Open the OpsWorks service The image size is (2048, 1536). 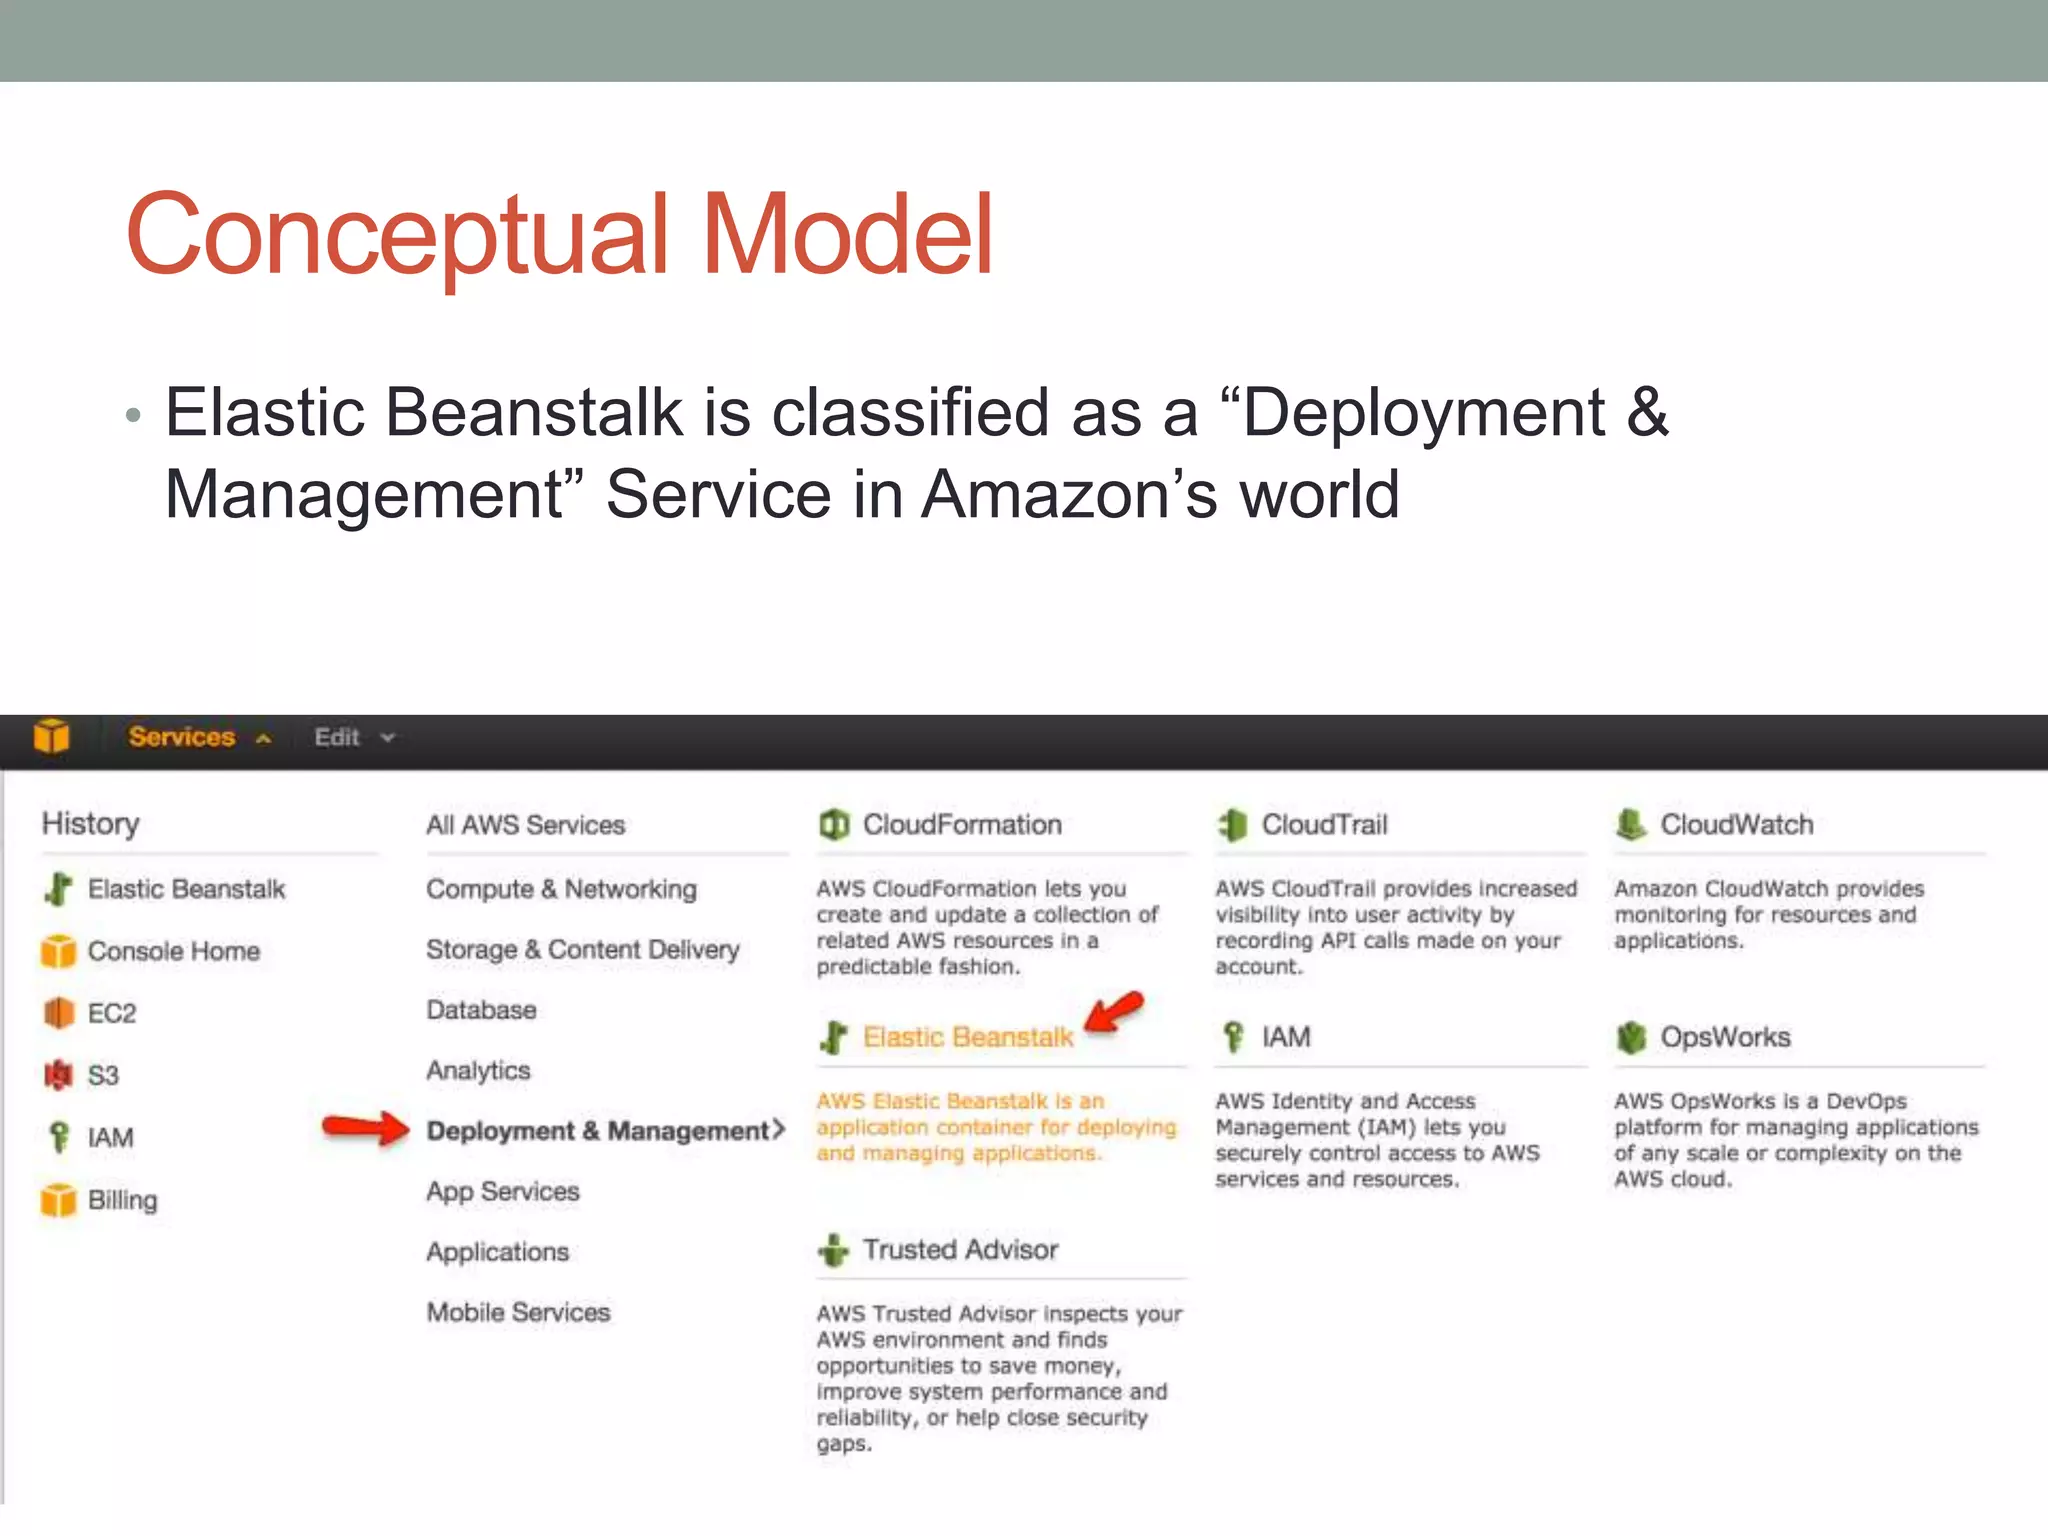[1725, 1037]
